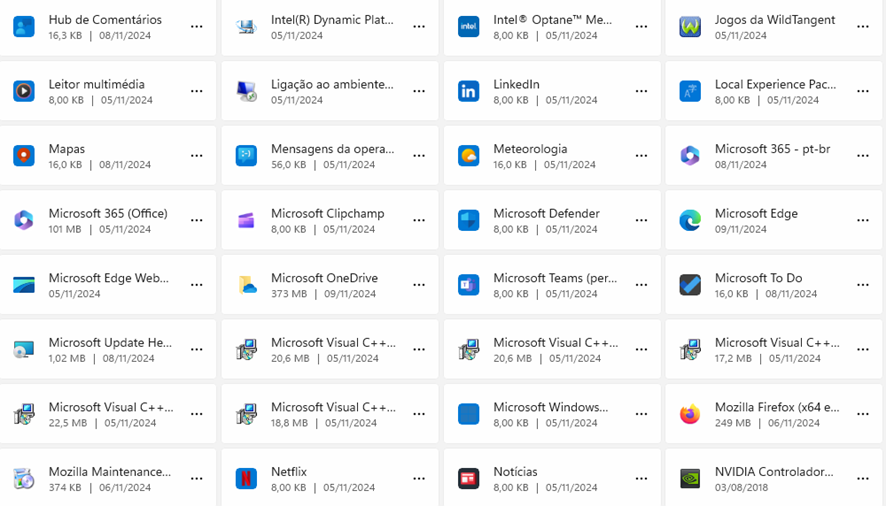Show more options for Leitor multimédia
The height and width of the screenshot is (506, 886).
coord(197,91)
